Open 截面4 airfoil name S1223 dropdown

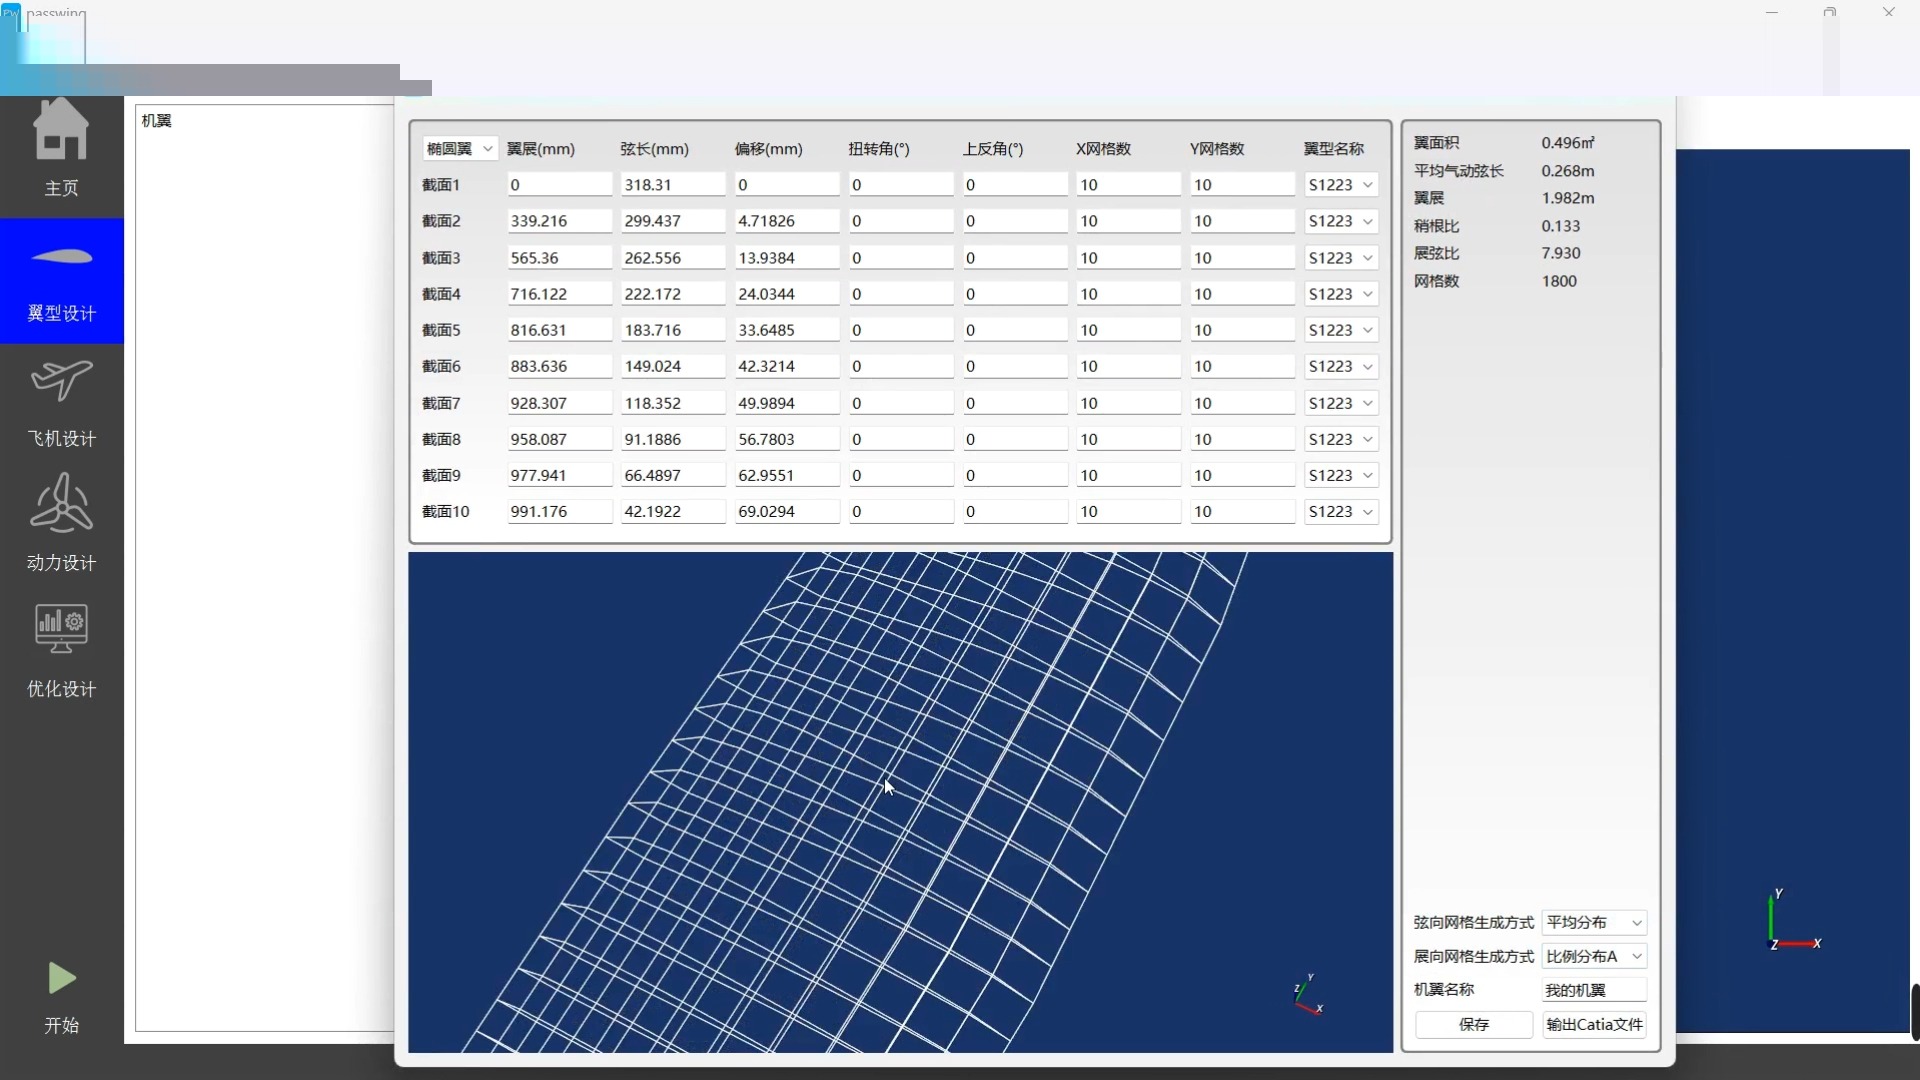click(x=1340, y=294)
